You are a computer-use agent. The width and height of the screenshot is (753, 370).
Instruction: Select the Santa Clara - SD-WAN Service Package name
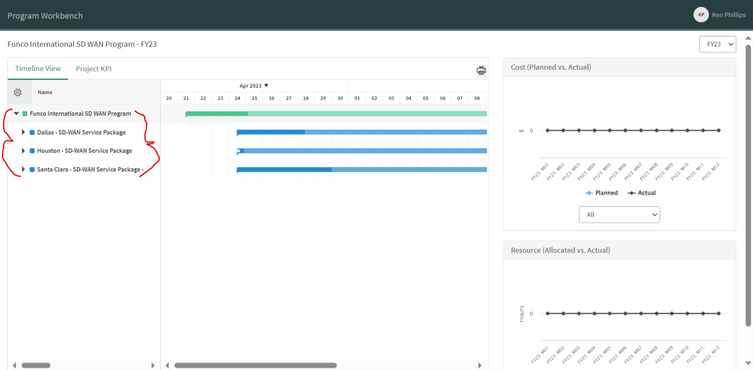(x=90, y=170)
